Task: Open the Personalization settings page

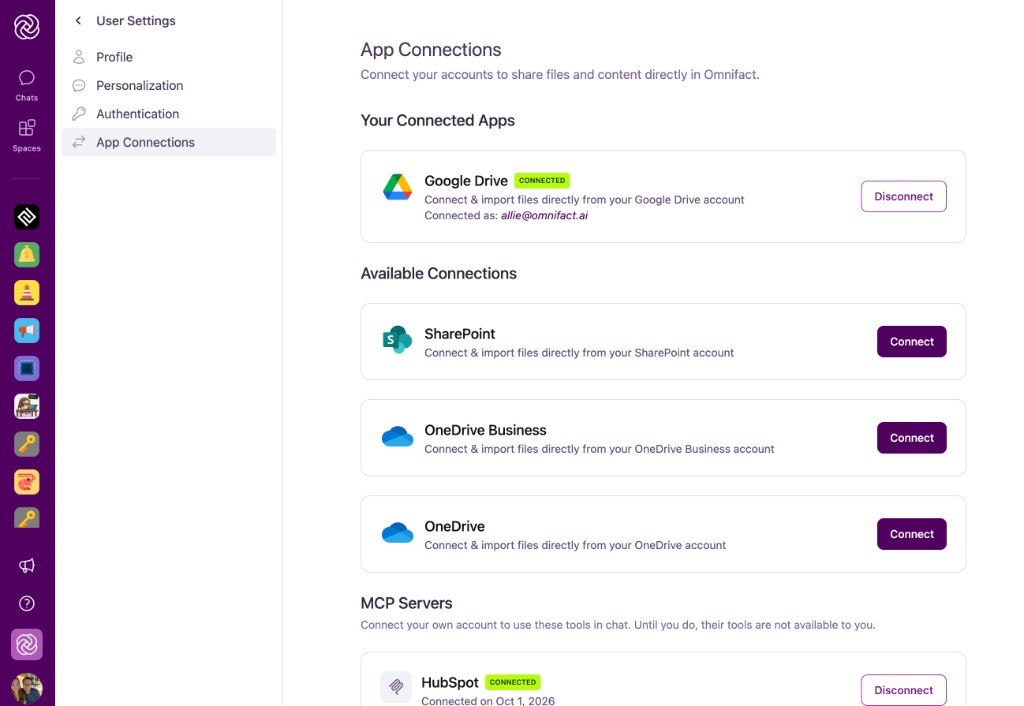Action: [168, 86]
